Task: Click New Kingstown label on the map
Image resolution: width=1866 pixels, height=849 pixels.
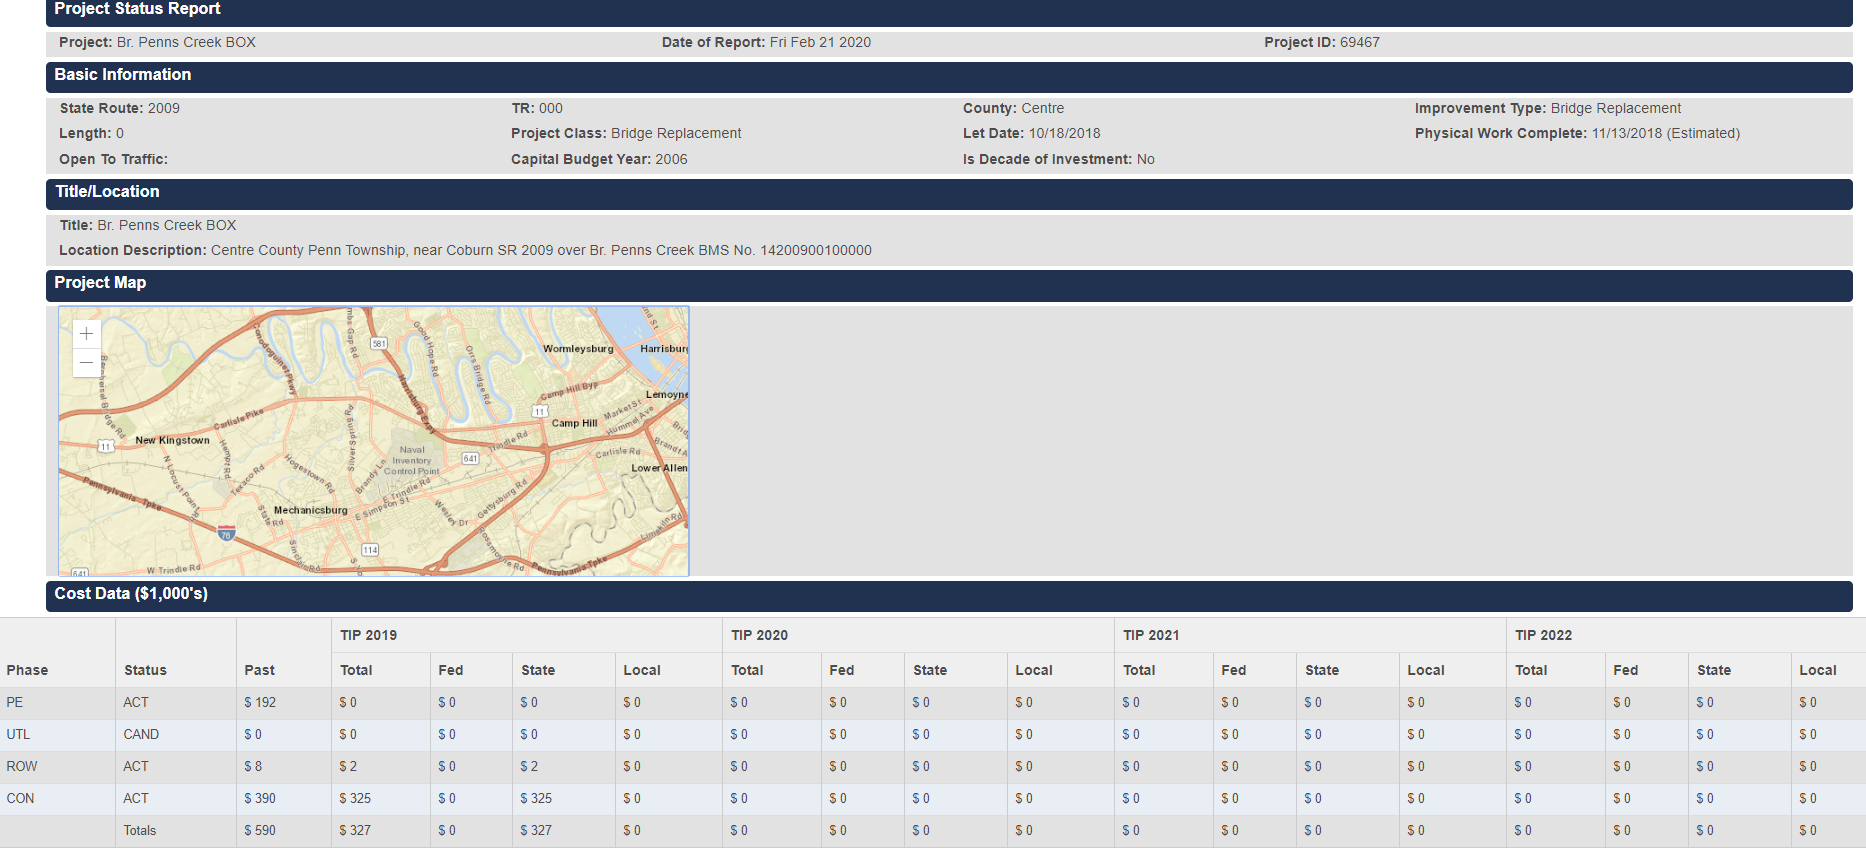Action: coord(172,440)
